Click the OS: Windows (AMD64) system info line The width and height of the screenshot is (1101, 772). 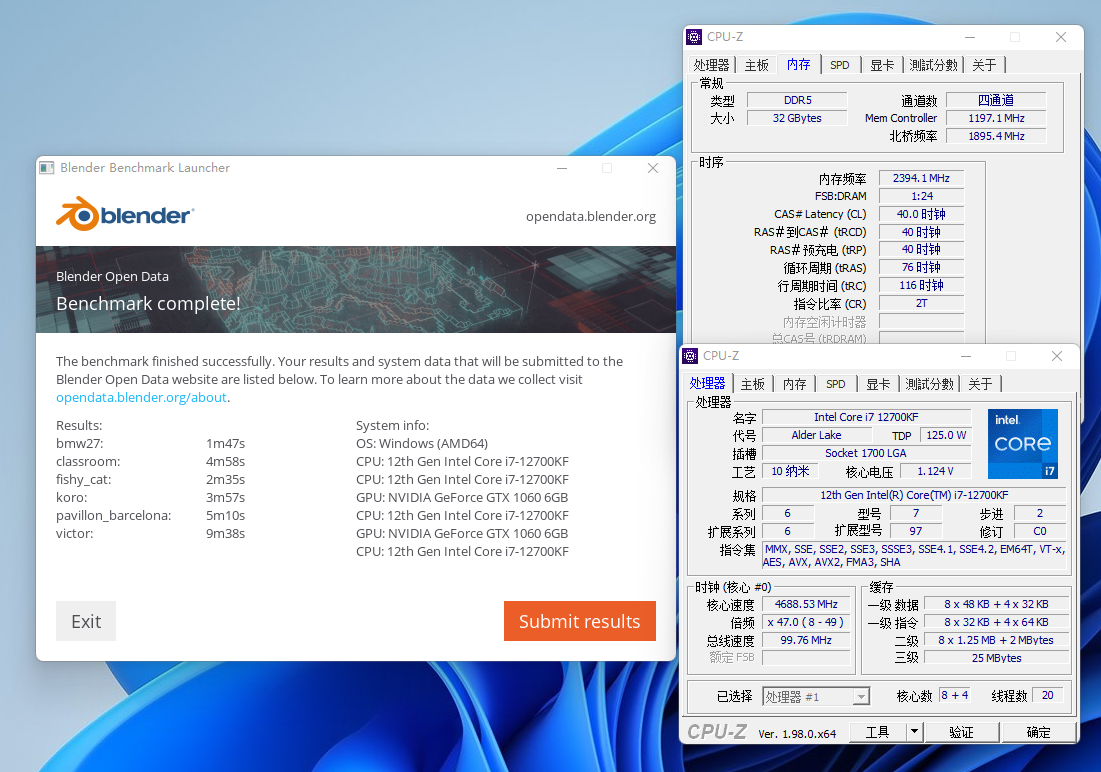pyautogui.click(x=422, y=444)
